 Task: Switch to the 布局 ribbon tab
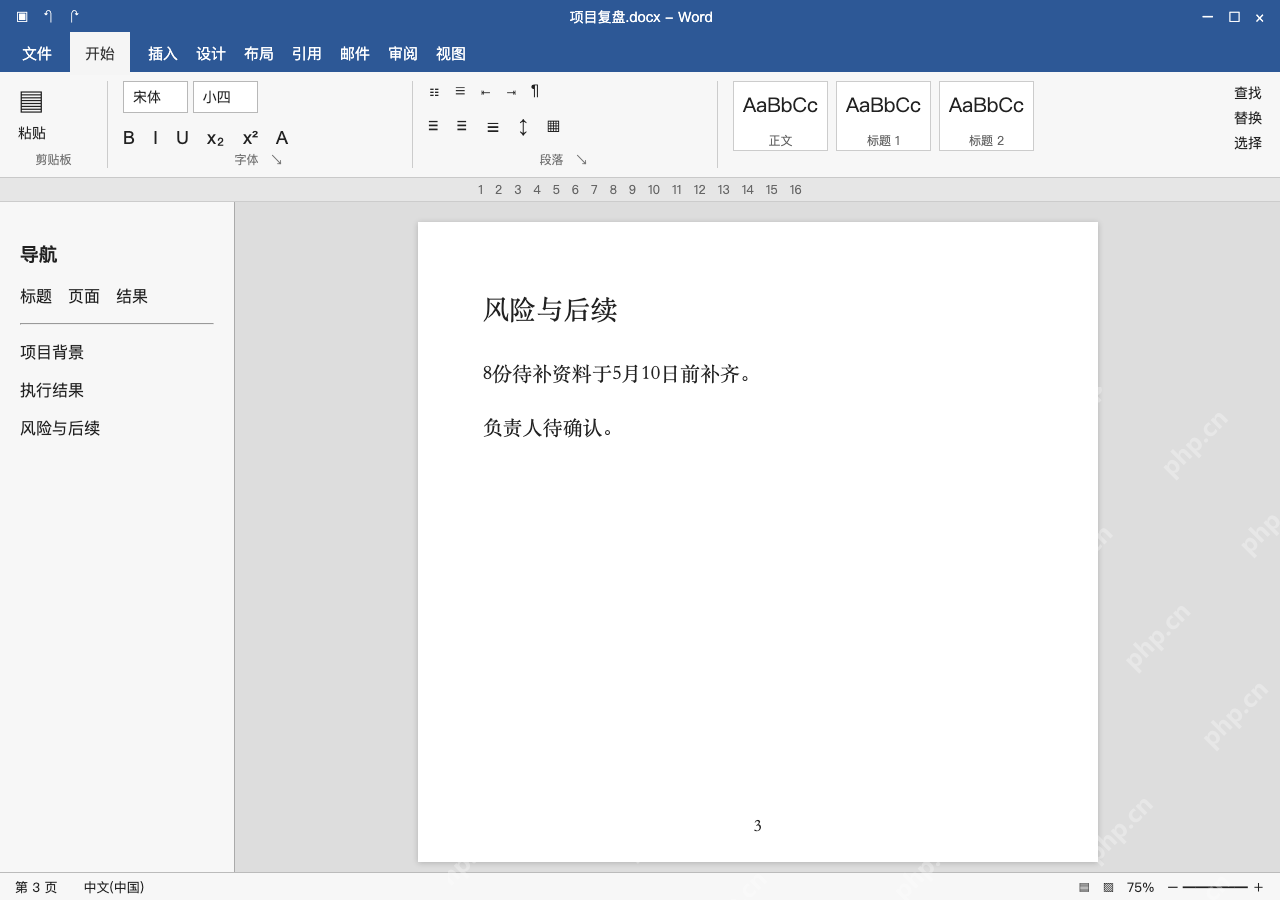click(259, 54)
